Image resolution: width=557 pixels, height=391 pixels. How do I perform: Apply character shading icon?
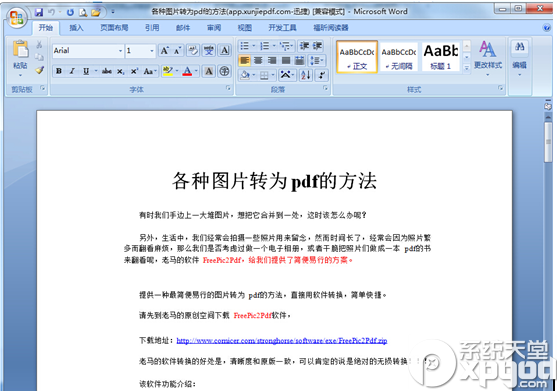(x=209, y=71)
